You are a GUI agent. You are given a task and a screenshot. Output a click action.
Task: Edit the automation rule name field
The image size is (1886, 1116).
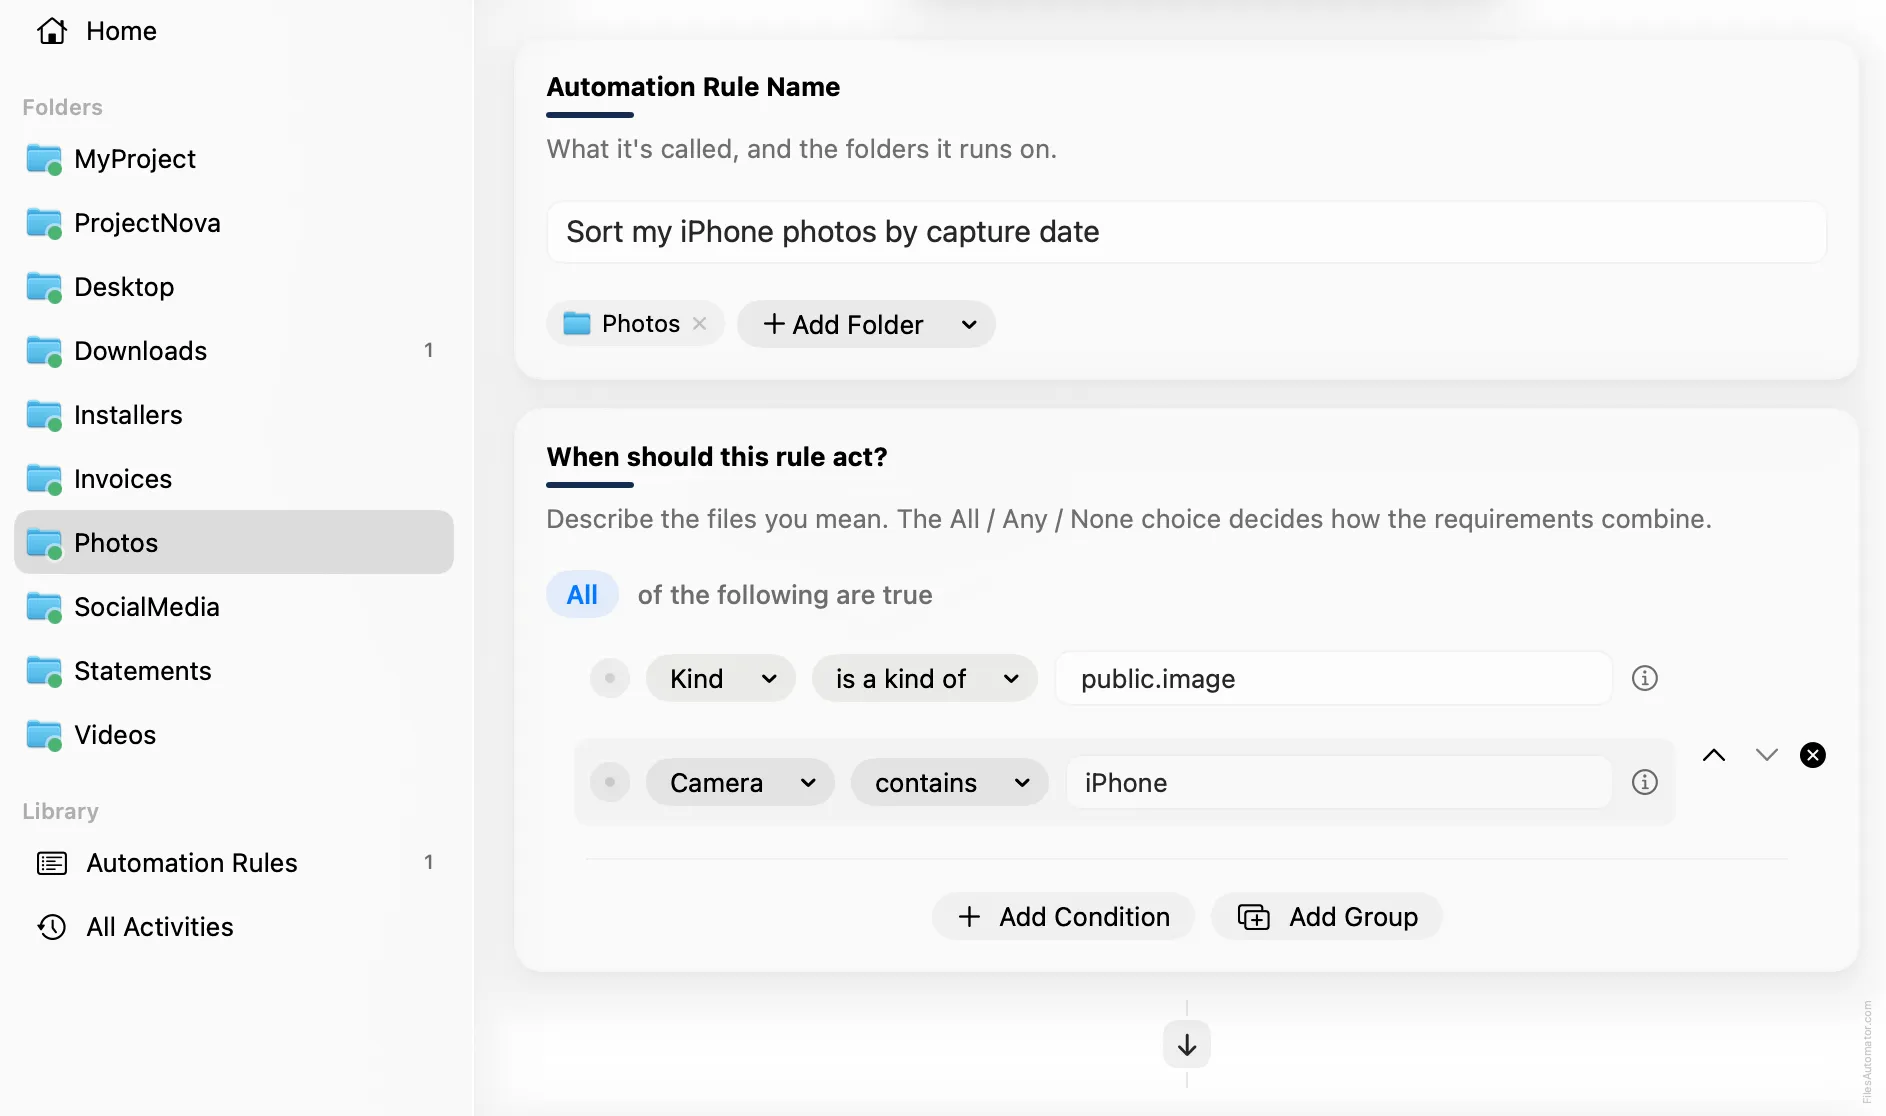tap(1186, 232)
